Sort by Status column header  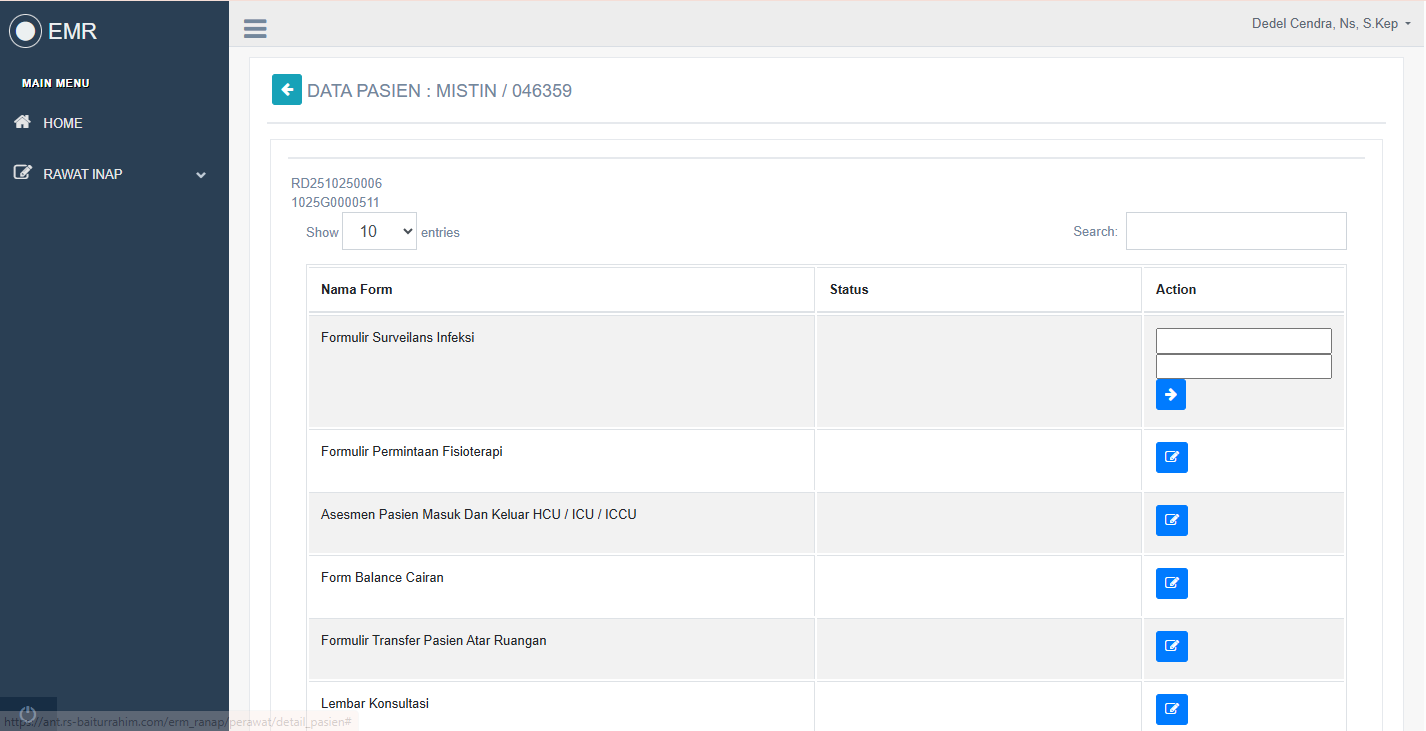(x=849, y=289)
